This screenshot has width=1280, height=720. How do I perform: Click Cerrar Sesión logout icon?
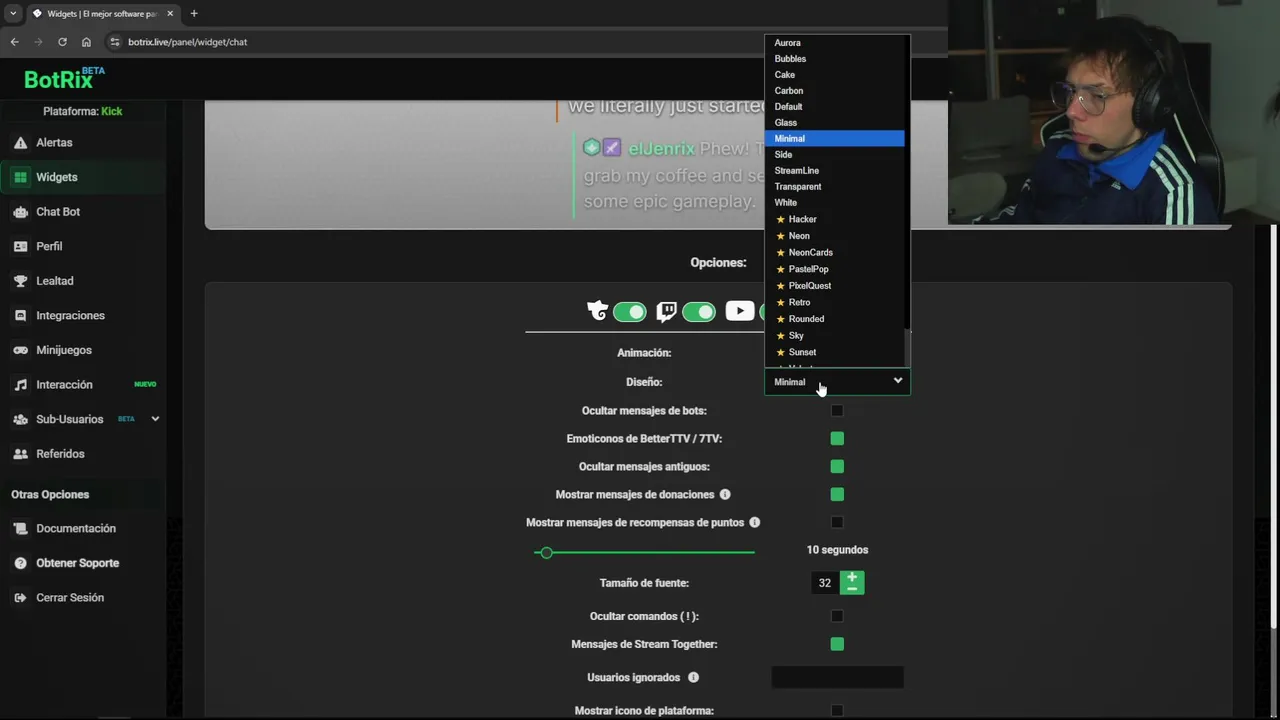(20, 598)
